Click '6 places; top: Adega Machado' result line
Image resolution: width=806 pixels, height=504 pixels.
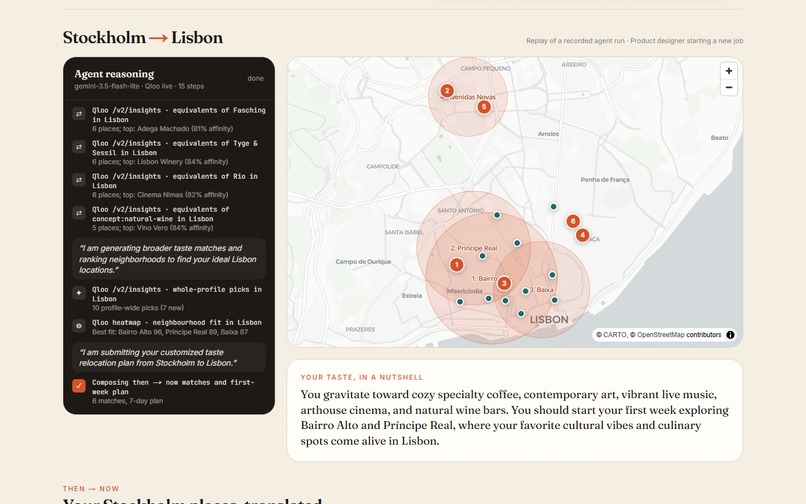(x=162, y=129)
